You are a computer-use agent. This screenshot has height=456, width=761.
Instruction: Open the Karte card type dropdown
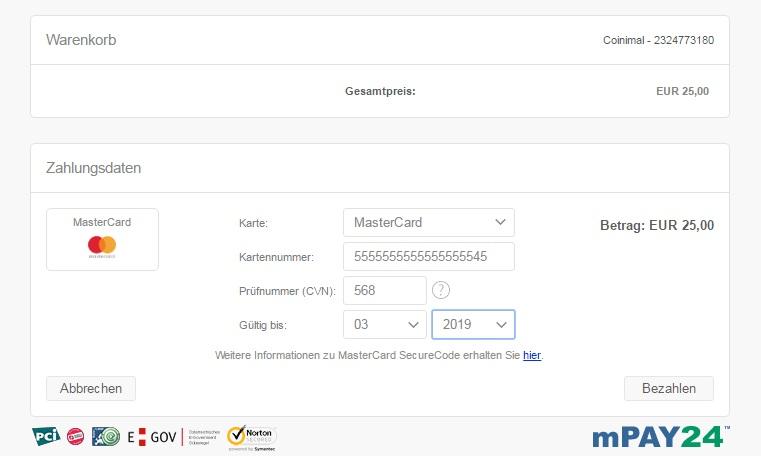tap(428, 222)
